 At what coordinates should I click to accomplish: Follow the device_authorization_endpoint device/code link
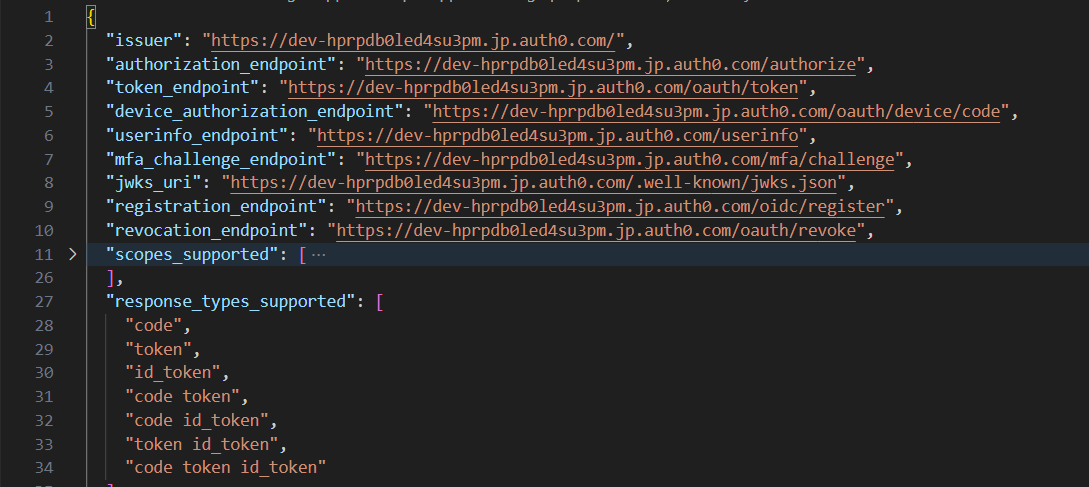click(716, 112)
